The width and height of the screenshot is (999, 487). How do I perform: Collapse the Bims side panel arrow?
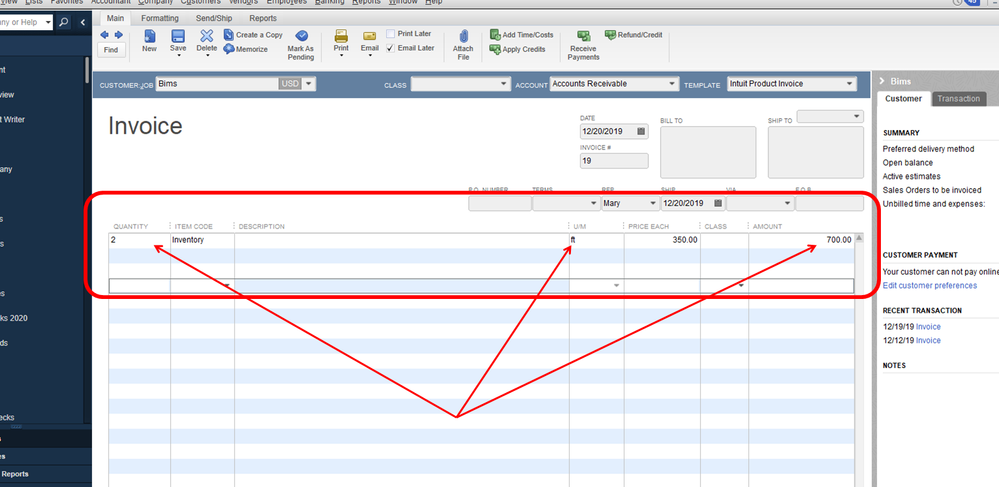tap(882, 81)
